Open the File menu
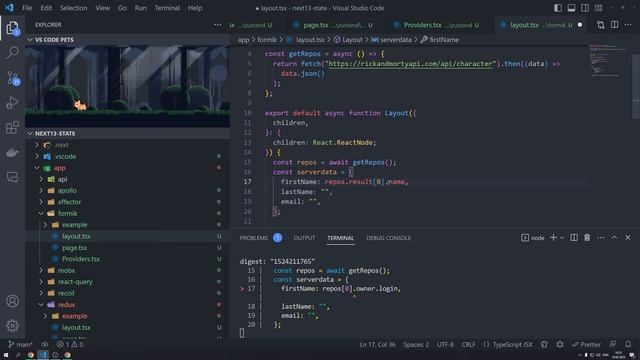Screen dimensions: 640x360 pos(27,8)
